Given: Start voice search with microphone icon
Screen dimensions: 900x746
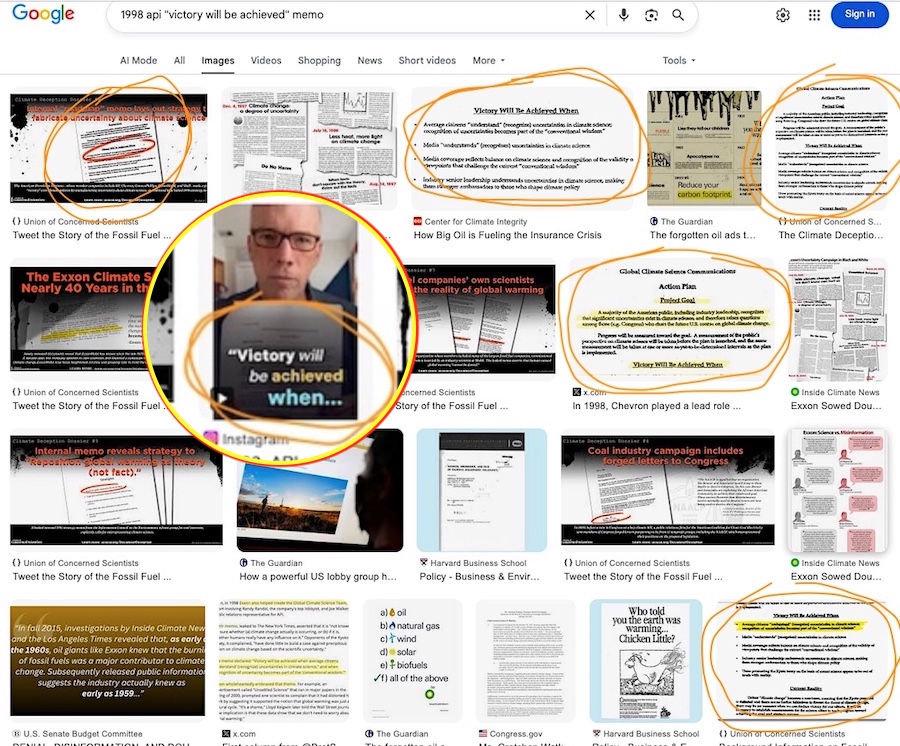Looking at the screenshot, I should tap(624, 15).
